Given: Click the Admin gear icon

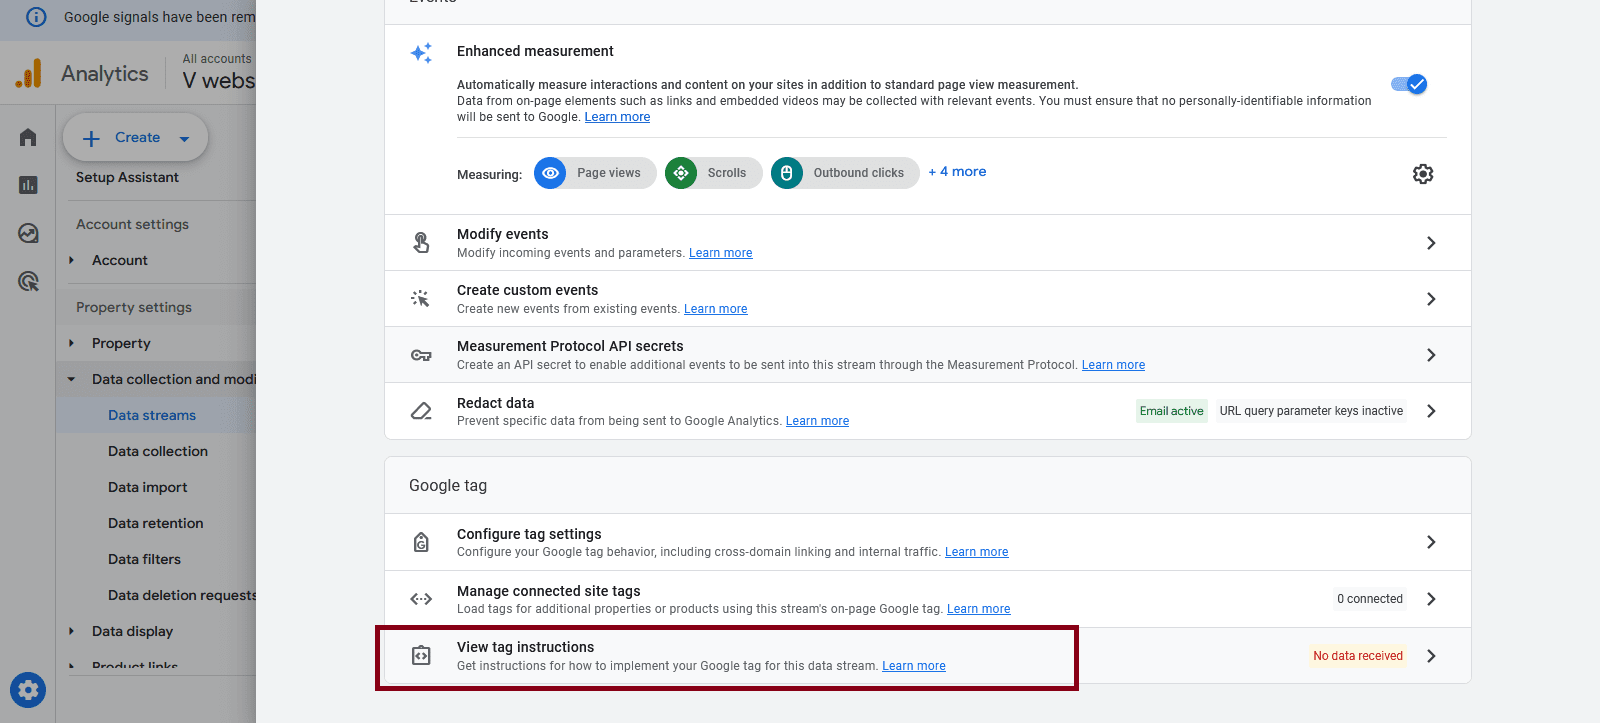Looking at the screenshot, I should click(x=28, y=690).
